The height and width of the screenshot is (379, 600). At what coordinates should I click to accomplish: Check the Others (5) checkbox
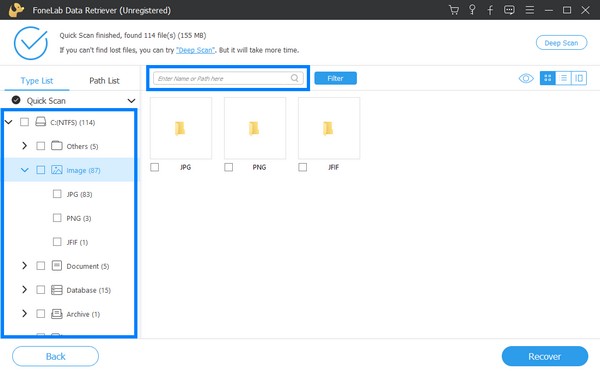coord(41,146)
